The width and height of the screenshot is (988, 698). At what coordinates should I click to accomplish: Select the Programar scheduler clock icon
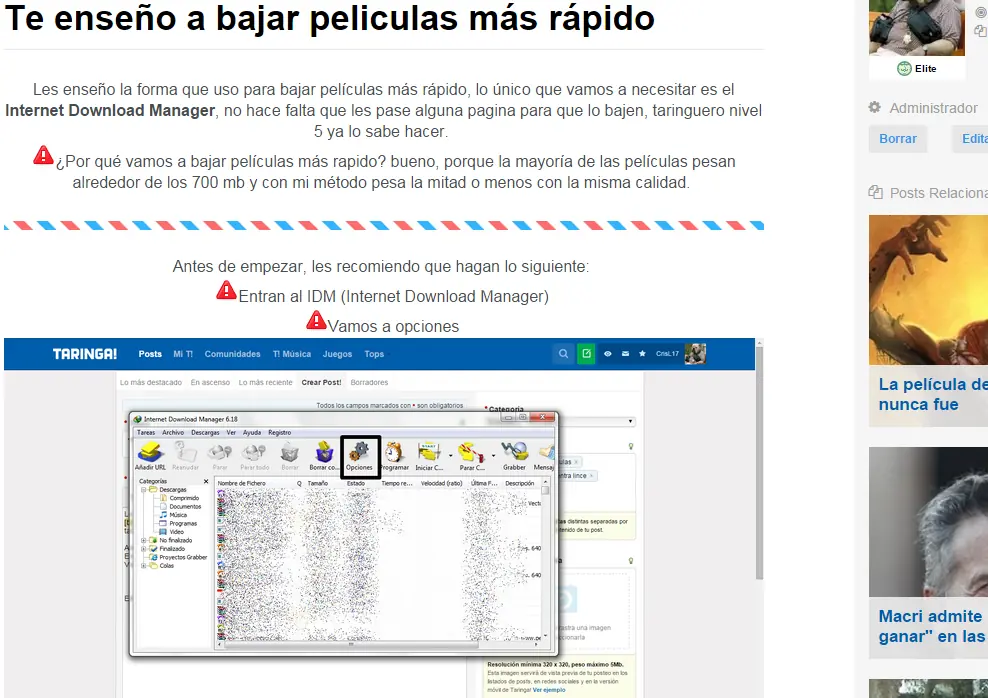(394, 453)
